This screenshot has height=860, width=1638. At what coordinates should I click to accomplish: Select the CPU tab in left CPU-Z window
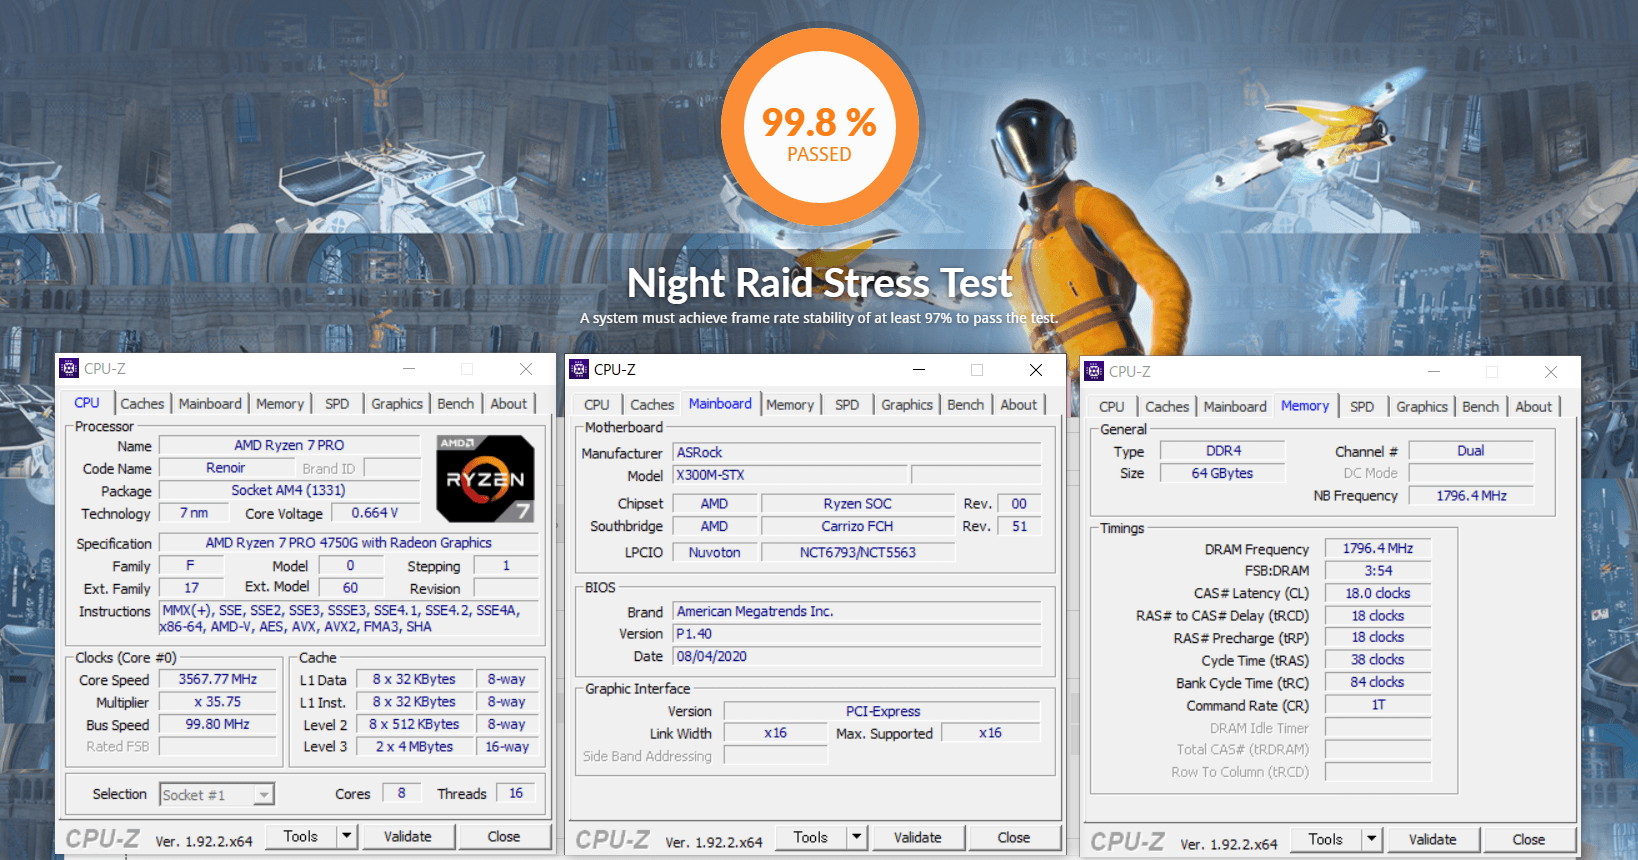coord(87,402)
